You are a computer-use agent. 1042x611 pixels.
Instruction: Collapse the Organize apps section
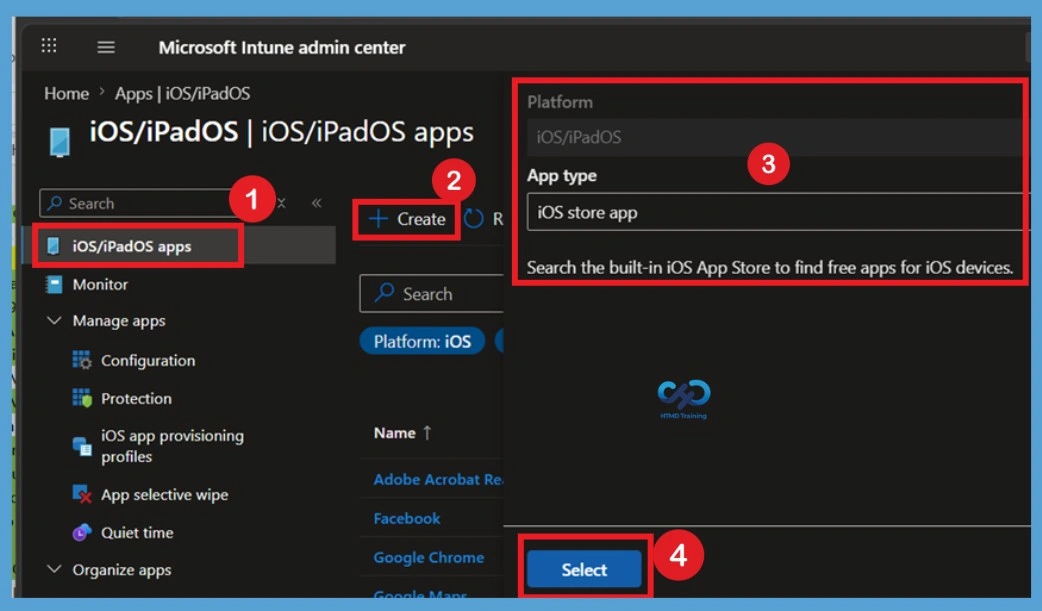coord(54,570)
